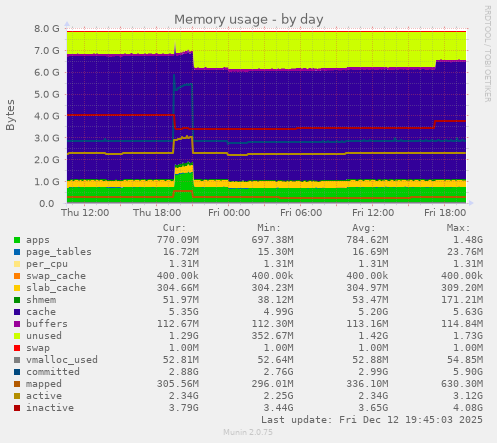Click the 'inactive' legend label

click(x=50, y=408)
